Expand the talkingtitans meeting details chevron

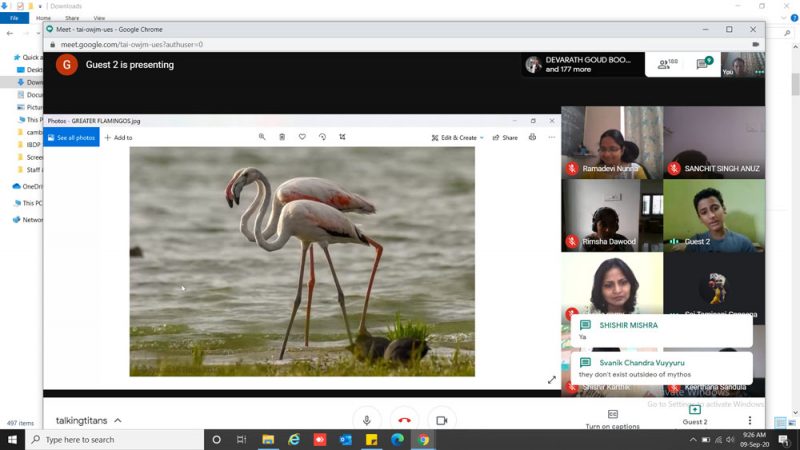pos(118,421)
